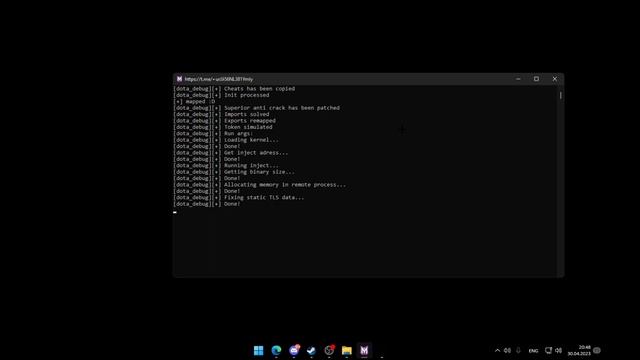640x360 pixels.
Task: Open the clock and date flyout
Action: [x=579, y=350]
